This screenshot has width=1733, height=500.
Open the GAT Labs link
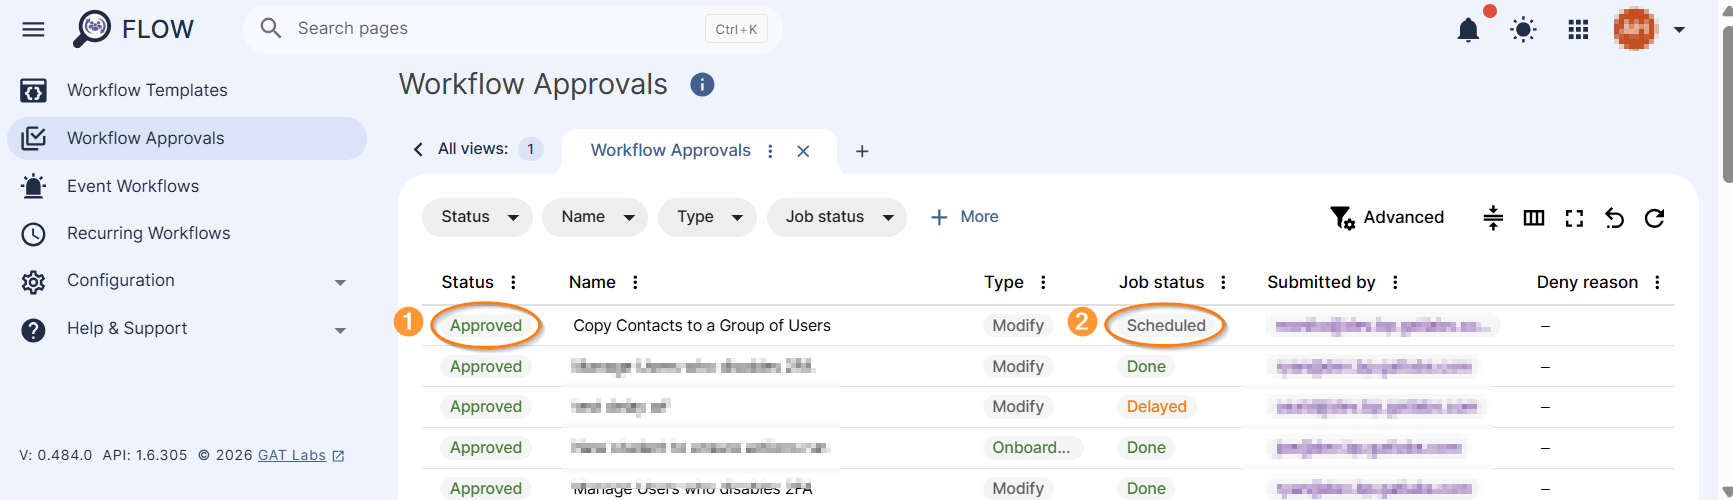pos(301,455)
